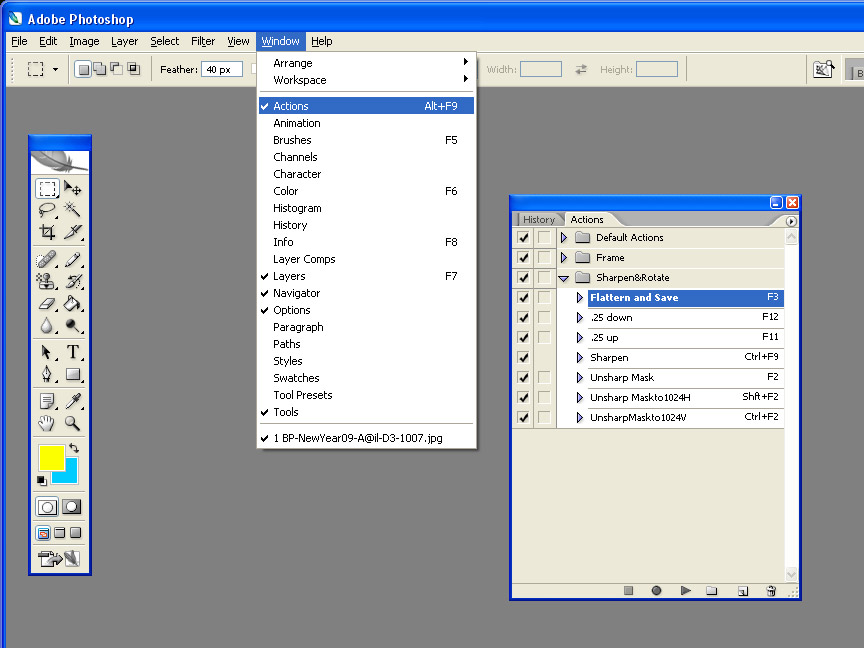Jump to ImageReady from toolbox

coord(60,559)
